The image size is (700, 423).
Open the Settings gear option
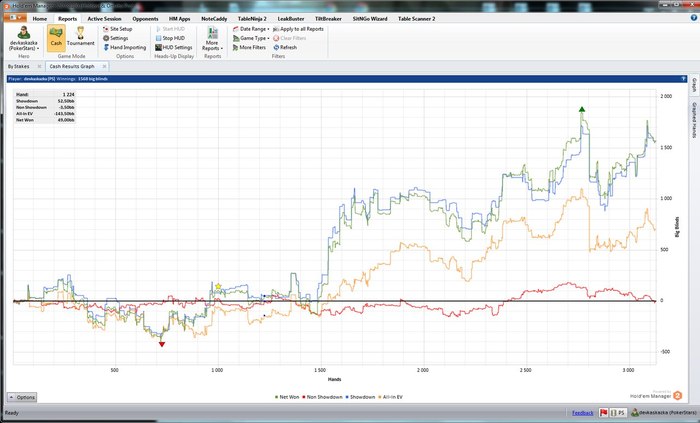coord(115,38)
